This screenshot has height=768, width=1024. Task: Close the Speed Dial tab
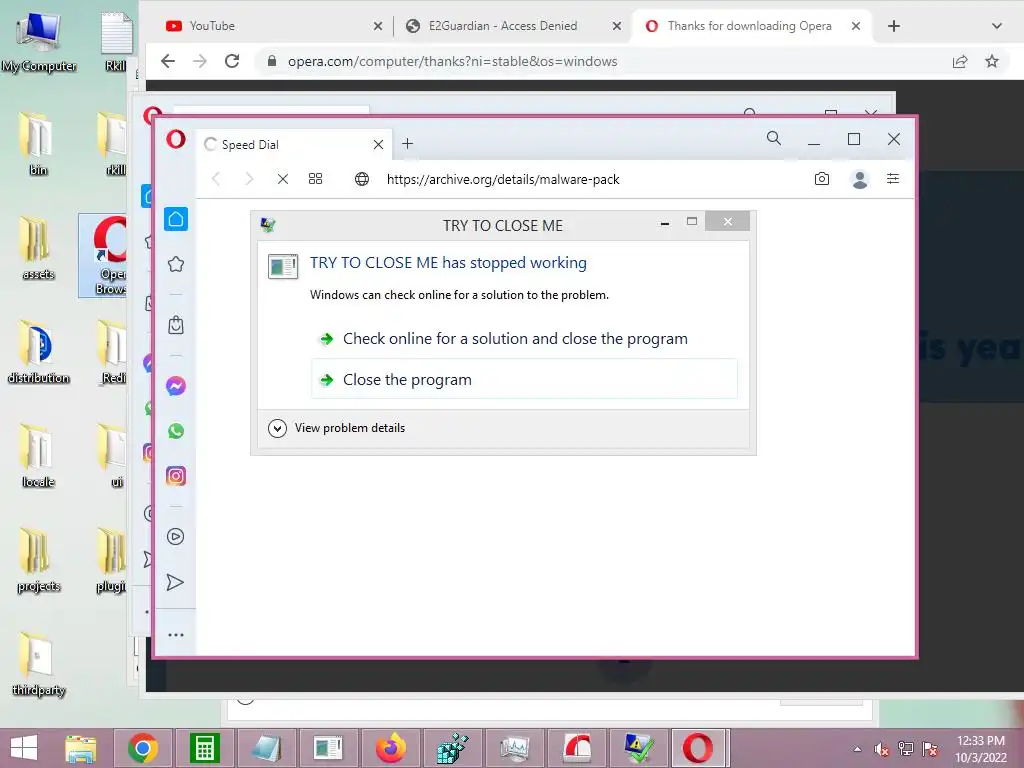click(378, 144)
